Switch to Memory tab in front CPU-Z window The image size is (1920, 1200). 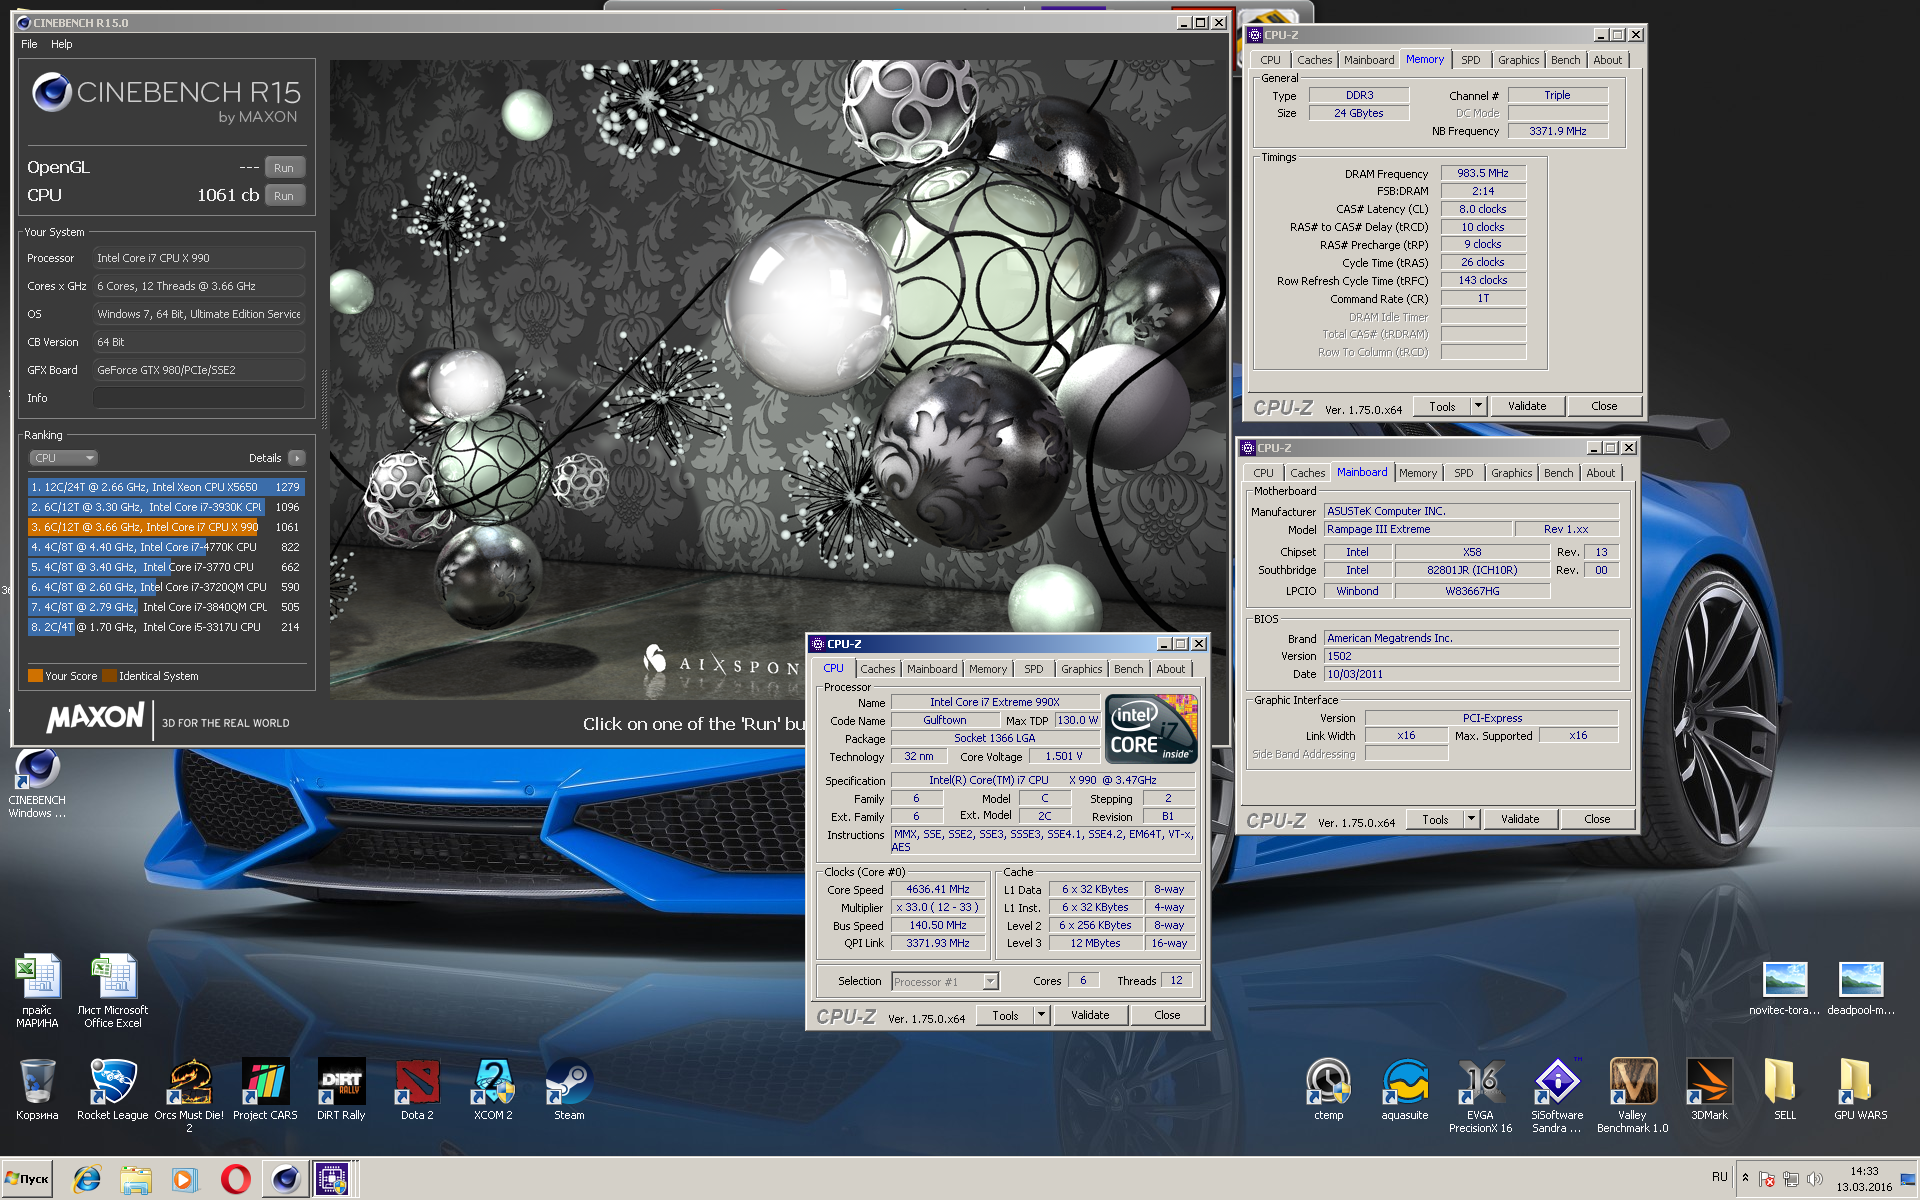[x=987, y=669]
